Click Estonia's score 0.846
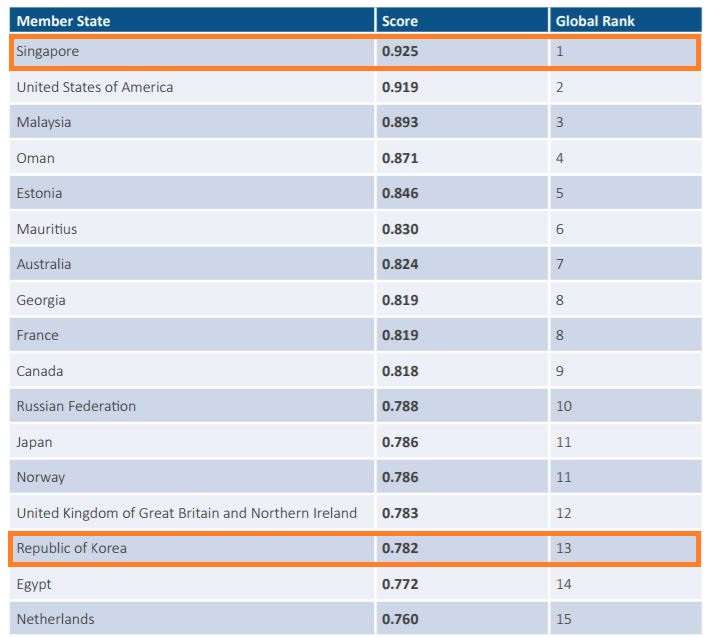This screenshot has height=637, width=709. point(400,193)
